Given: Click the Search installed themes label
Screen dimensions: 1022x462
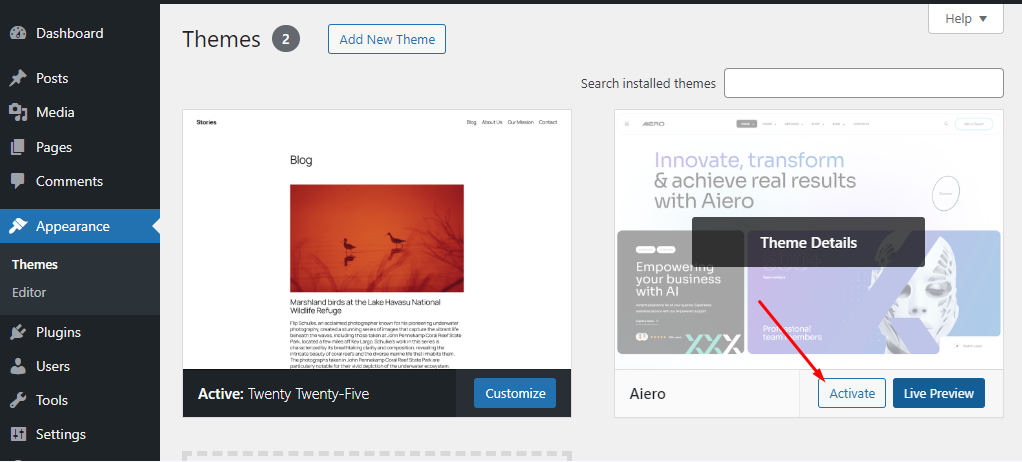Looking at the screenshot, I should pos(648,83).
